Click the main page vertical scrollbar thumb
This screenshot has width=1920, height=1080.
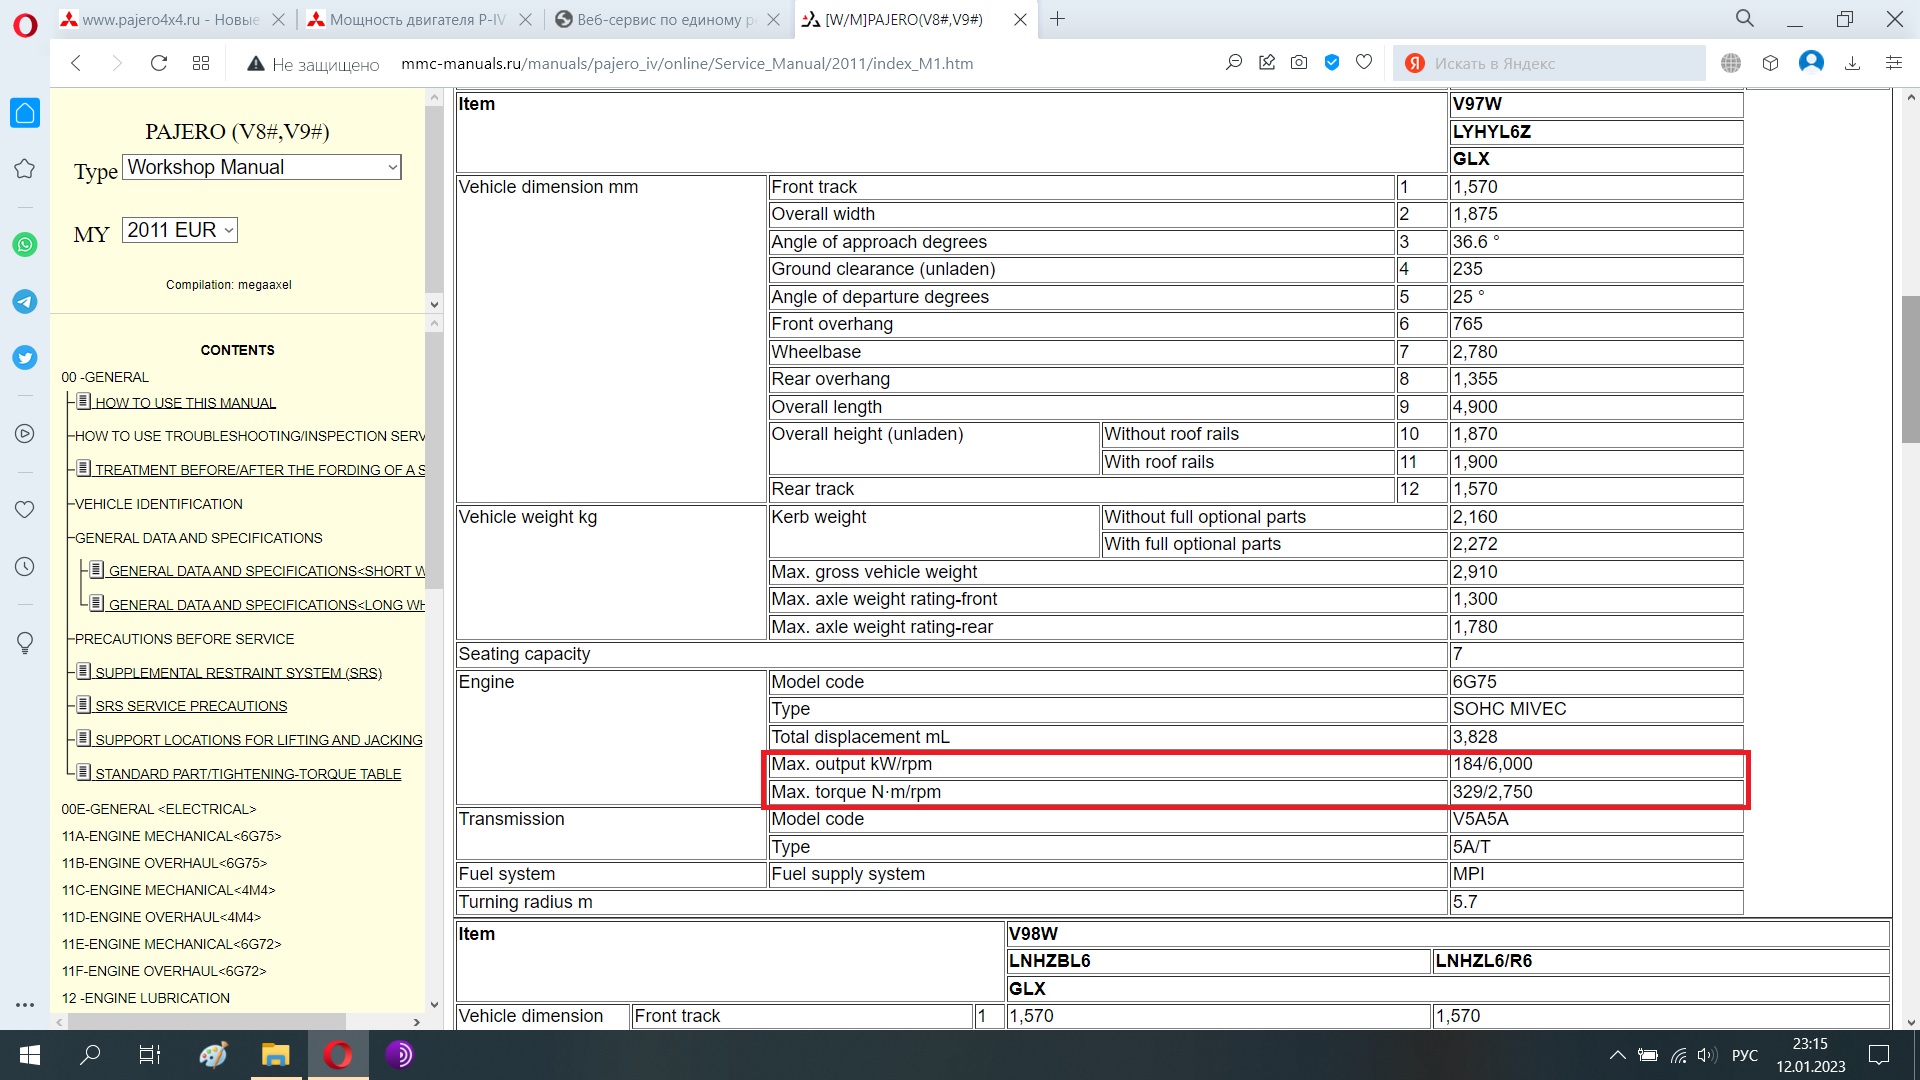(x=1910, y=368)
